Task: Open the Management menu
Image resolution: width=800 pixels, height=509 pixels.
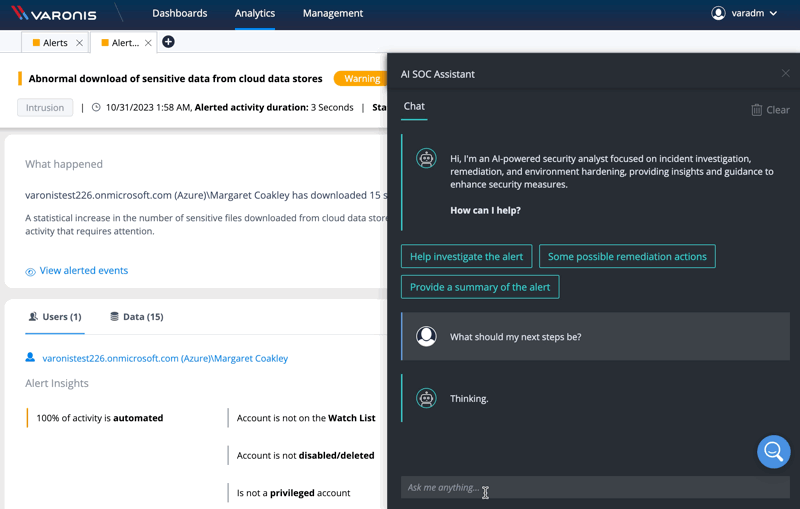Action: (x=332, y=14)
